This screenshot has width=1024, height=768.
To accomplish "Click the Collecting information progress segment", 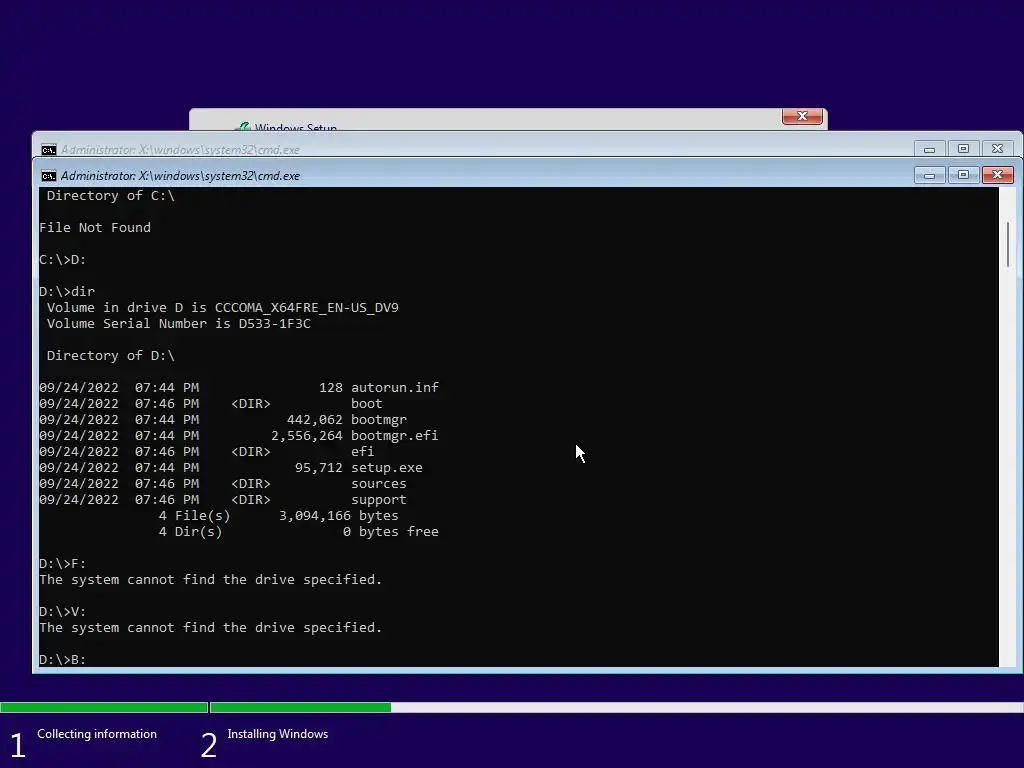I will pyautogui.click(x=104, y=707).
